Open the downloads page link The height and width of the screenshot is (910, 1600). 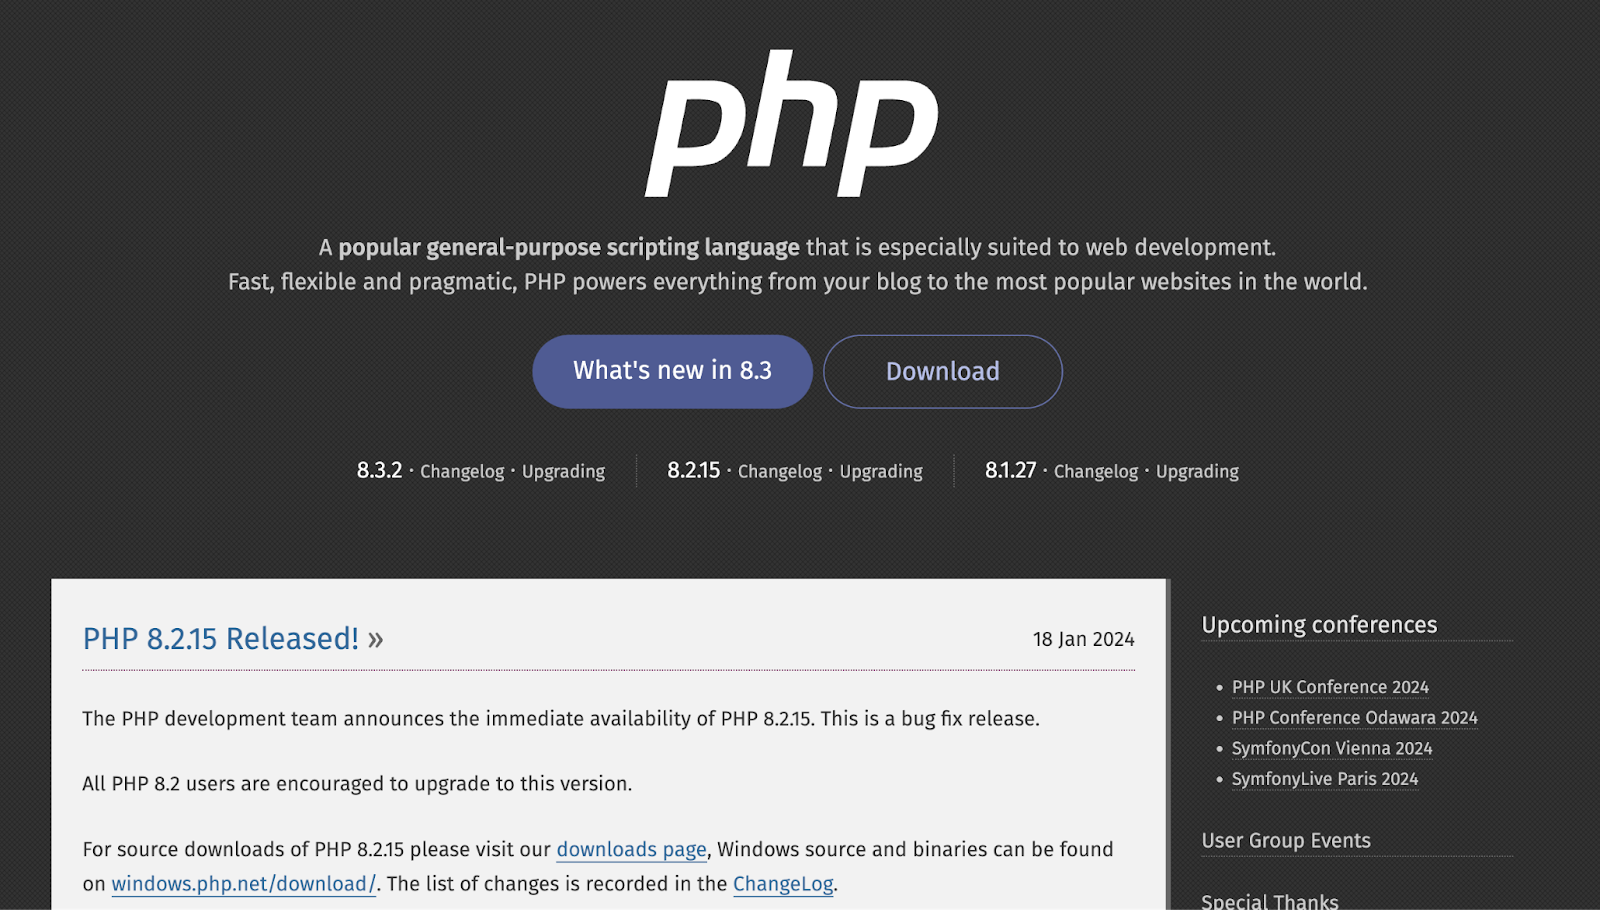tap(631, 849)
